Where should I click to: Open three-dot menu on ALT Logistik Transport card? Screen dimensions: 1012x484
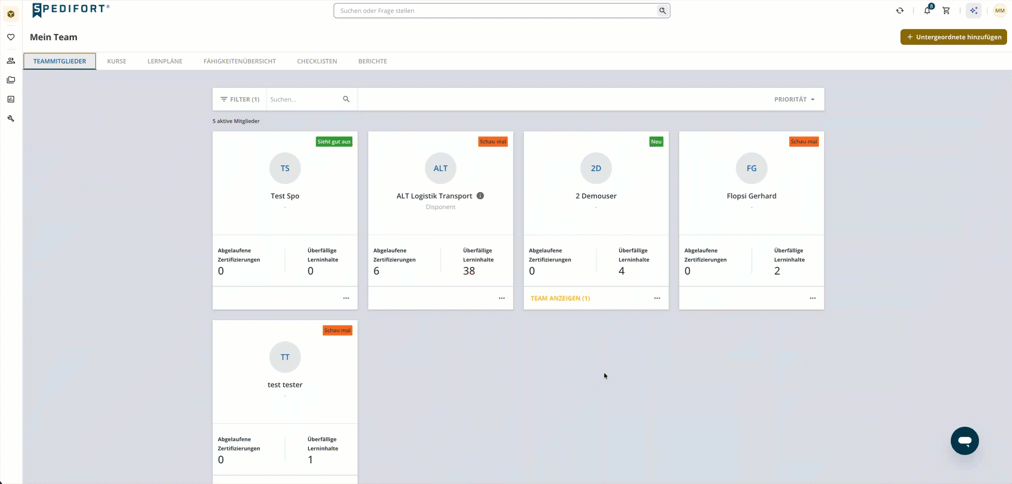(x=501, y=298)
